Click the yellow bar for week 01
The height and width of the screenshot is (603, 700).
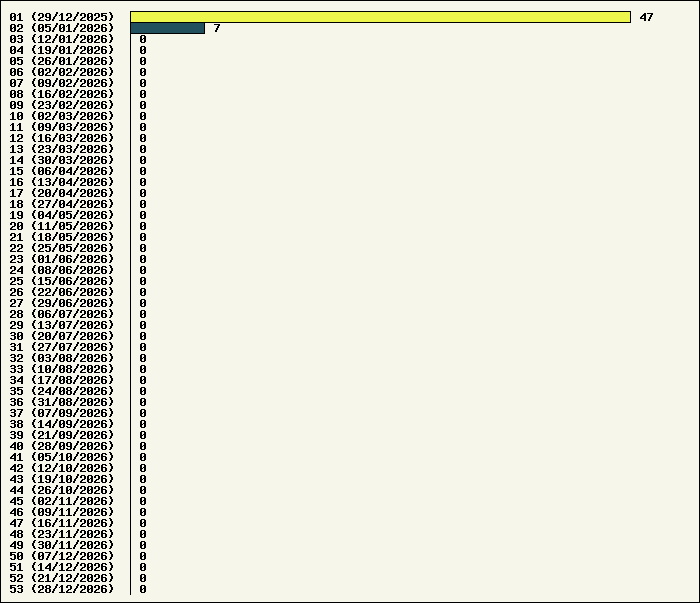pos(380,17)
